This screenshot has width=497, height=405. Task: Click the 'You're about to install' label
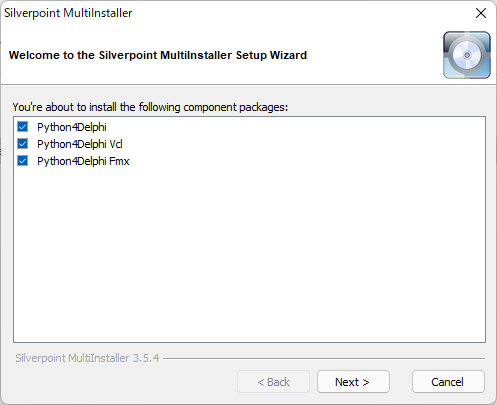[150, 107]
